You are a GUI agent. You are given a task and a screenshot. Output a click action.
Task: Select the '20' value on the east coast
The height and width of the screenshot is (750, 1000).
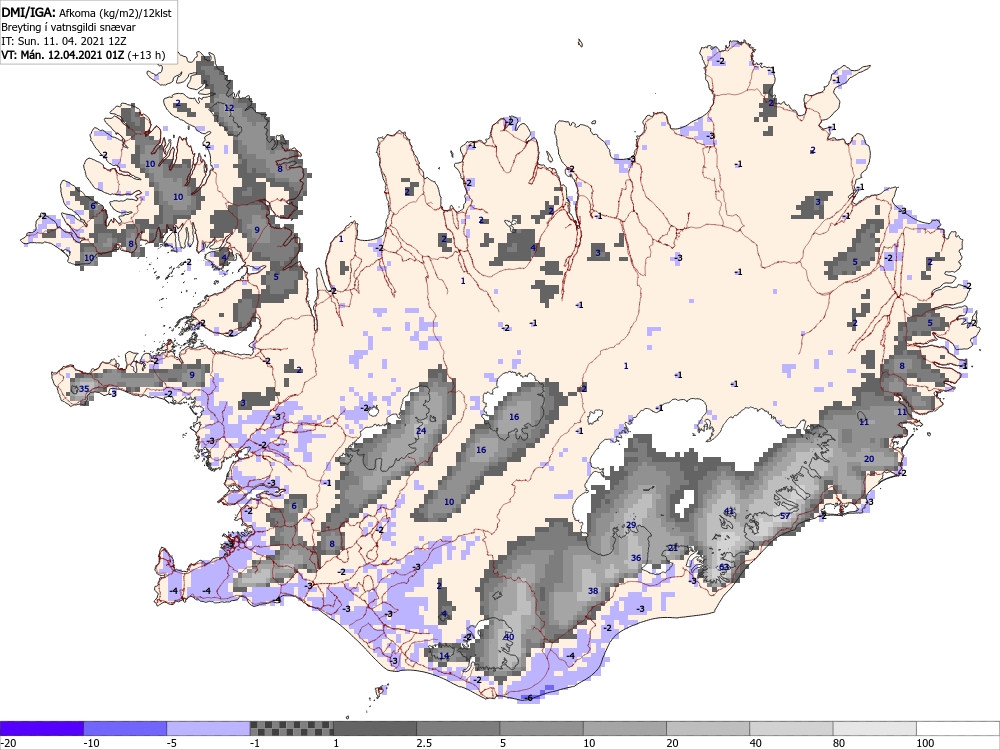point(869,459)
